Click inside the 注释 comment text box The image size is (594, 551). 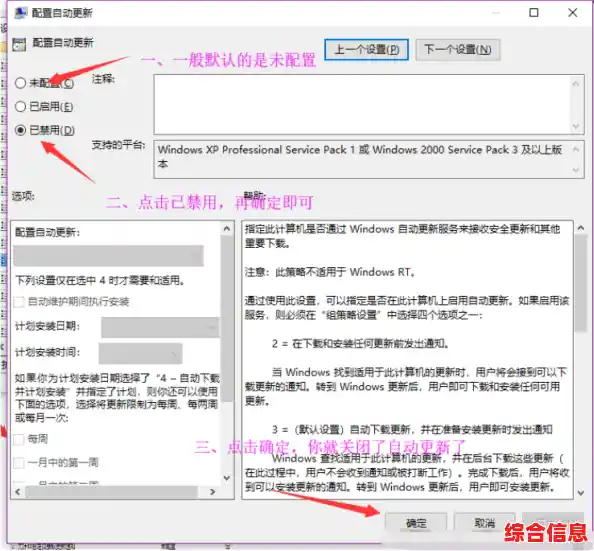pos(363,104)
